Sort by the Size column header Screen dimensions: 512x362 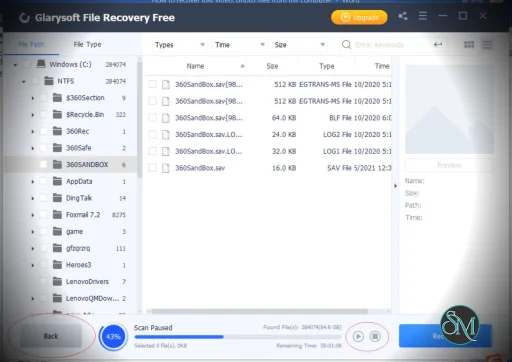(272, 66)
